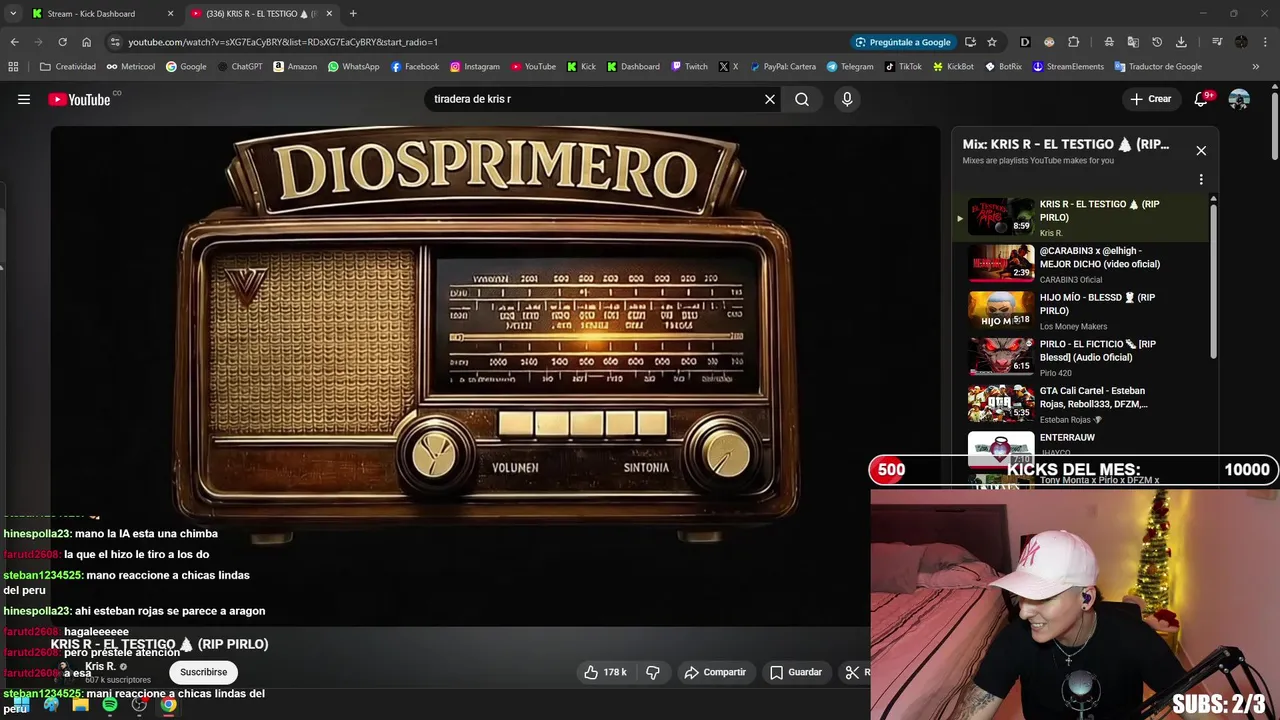The width and height of the screenshot is (1280, 720).
Task: Open the WhatsApp bookmark
Action: coord(354,67)
